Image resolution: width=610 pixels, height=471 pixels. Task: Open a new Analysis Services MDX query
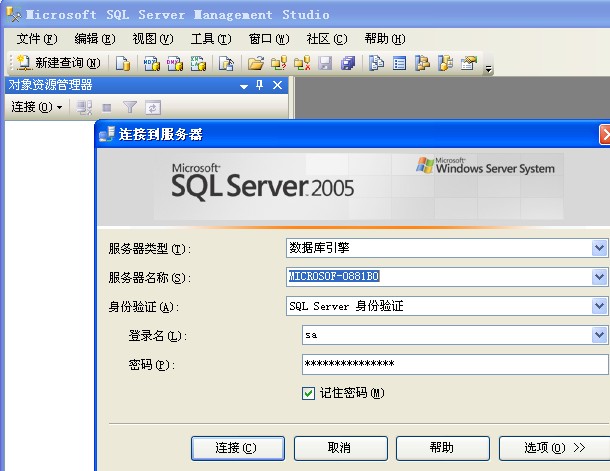click(152, 63)
